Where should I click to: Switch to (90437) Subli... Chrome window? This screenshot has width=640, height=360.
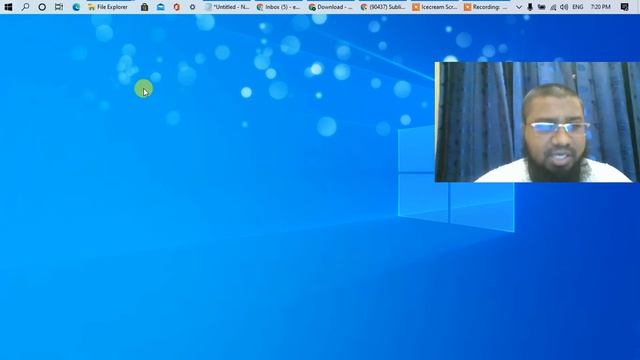383,7
